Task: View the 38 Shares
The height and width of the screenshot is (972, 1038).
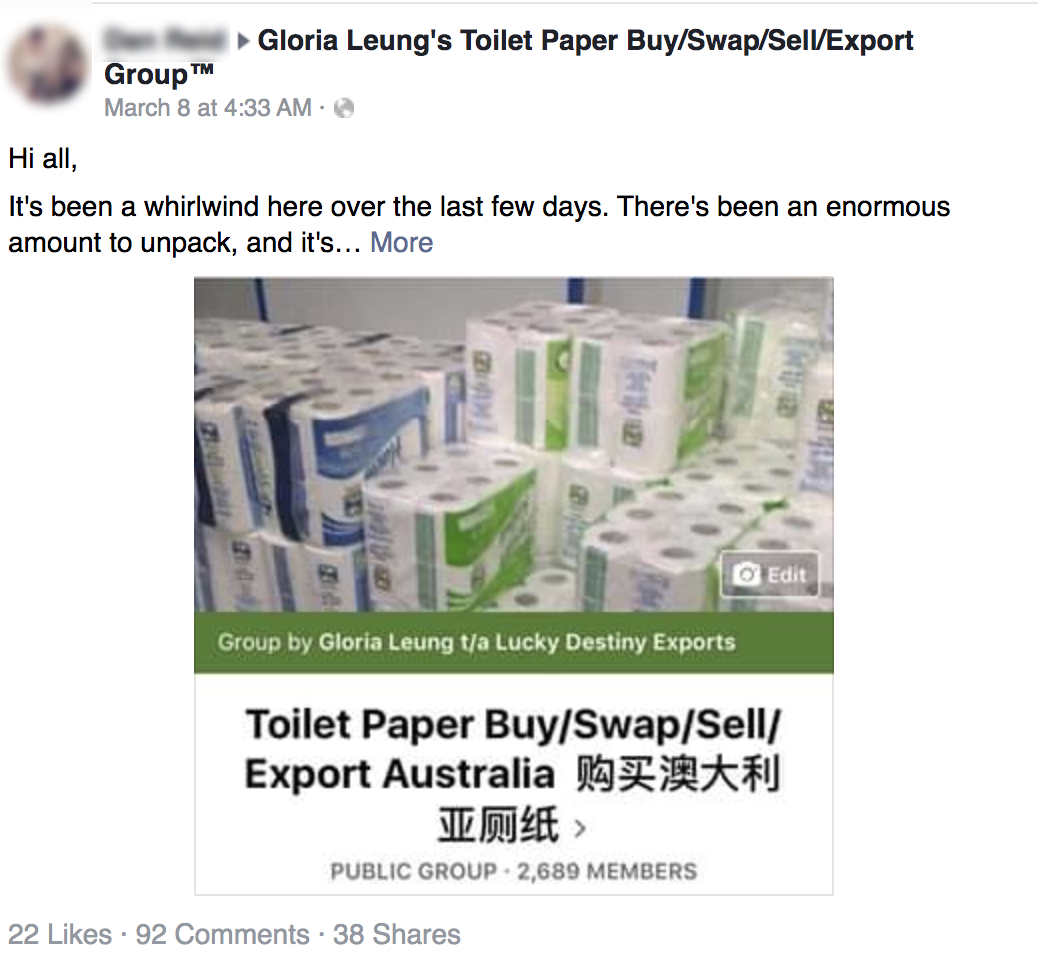Action: [397, 934]
